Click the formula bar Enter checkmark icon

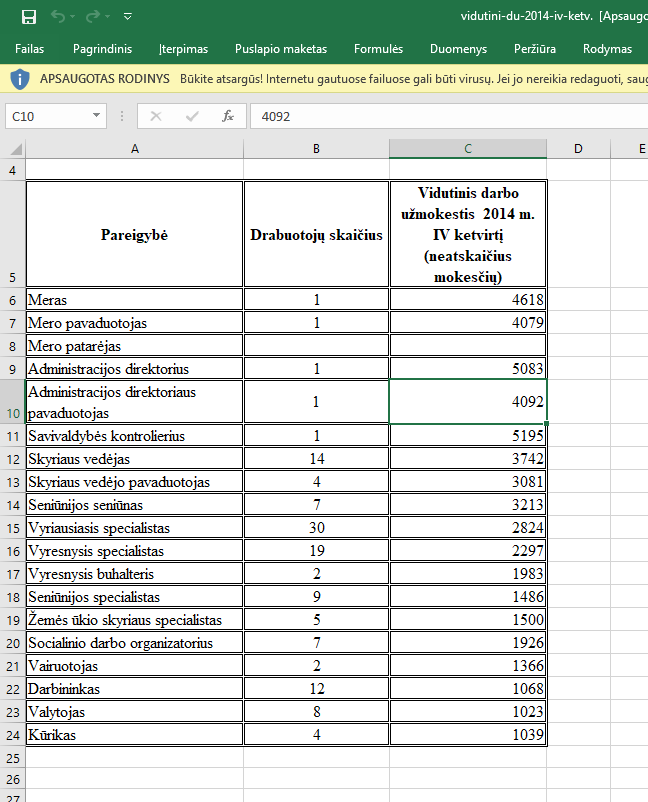[x=192, y=116]
